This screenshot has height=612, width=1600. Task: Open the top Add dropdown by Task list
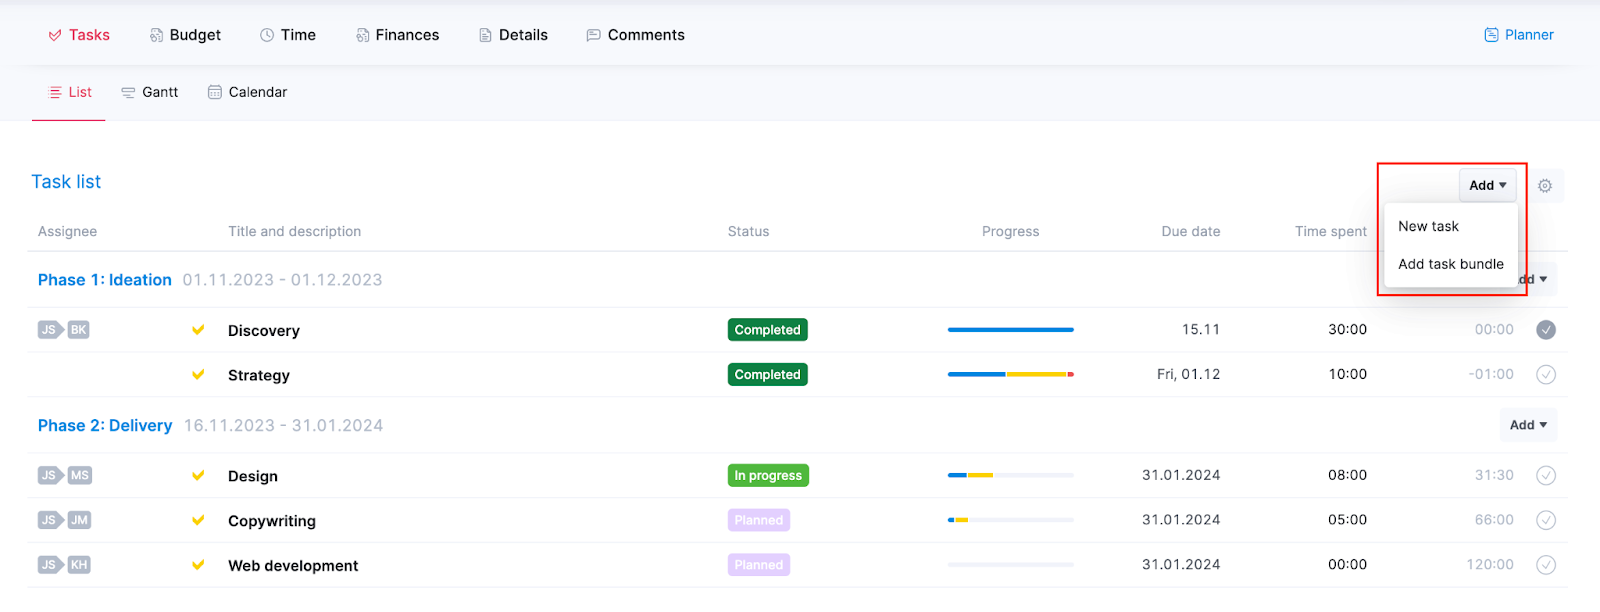click(1487, 185)
